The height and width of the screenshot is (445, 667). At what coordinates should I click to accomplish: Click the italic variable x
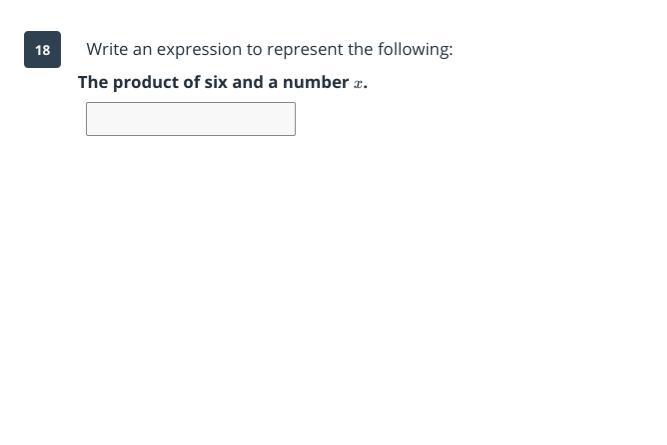coord(358,83)
